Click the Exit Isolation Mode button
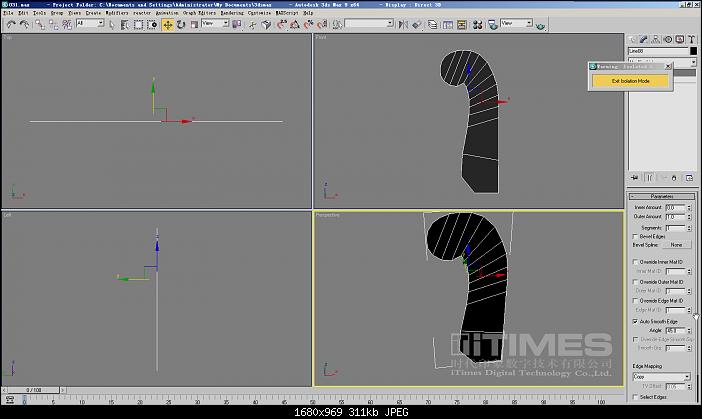This screenshot has height=419, width=702. pos(630,81)
